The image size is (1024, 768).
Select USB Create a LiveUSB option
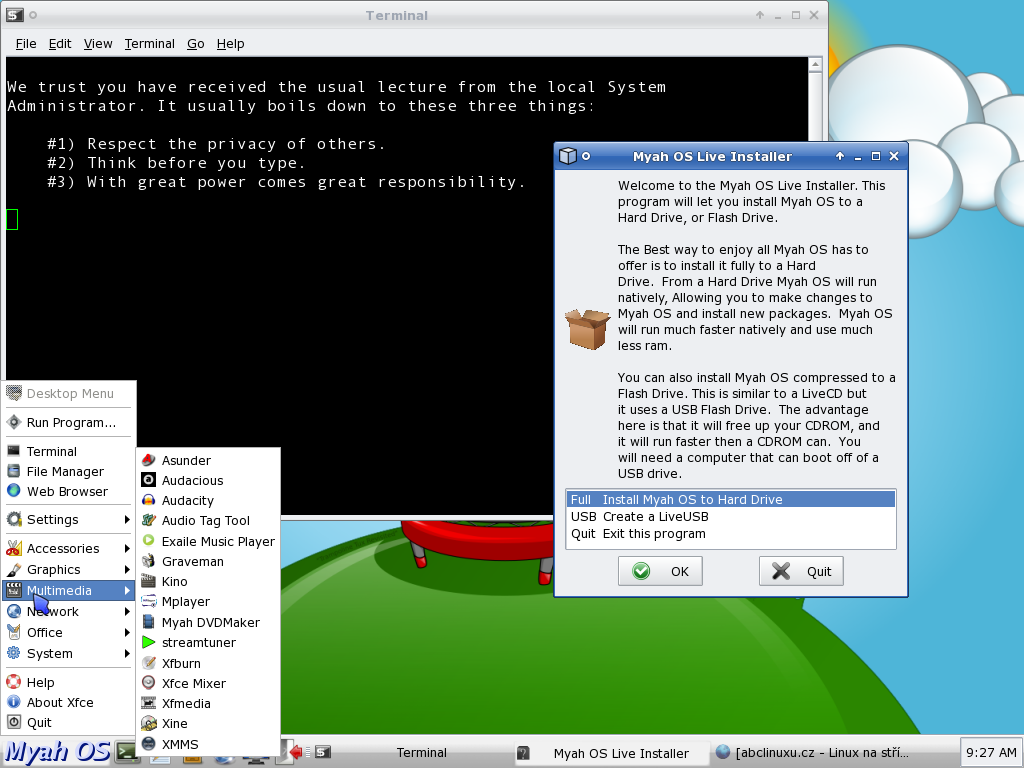pyautogui.click(x=731, y=517)
